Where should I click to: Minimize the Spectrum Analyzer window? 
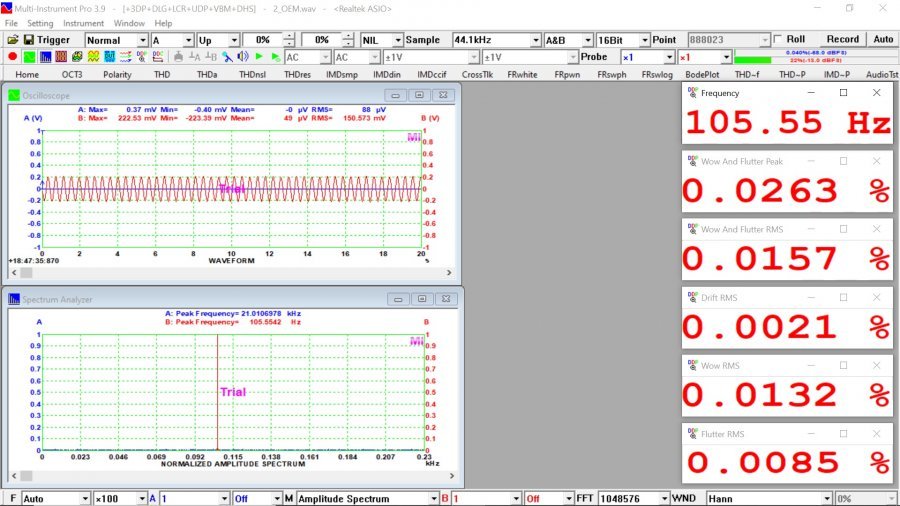[x=398, y=299]
